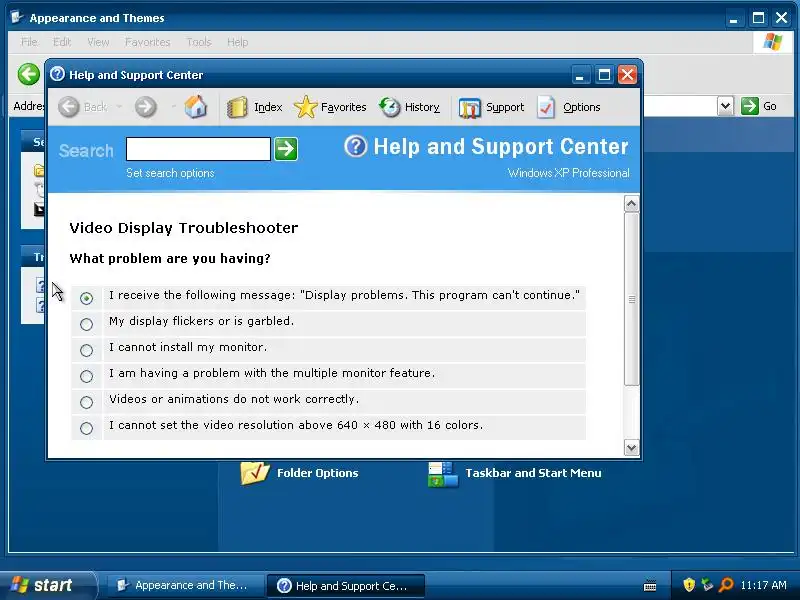
Task: Select the multiple monitor feature problem
Action: coord(86,376)
